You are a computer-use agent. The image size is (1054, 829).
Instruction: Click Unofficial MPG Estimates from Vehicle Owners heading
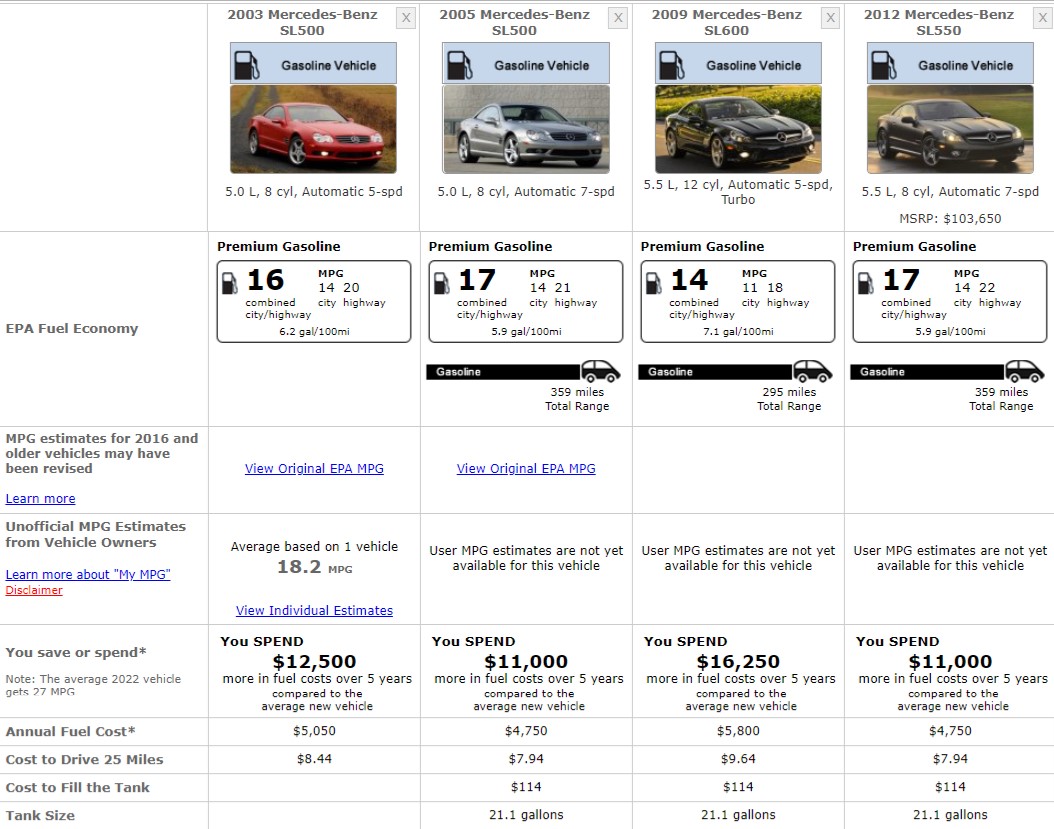pos(95,535)
